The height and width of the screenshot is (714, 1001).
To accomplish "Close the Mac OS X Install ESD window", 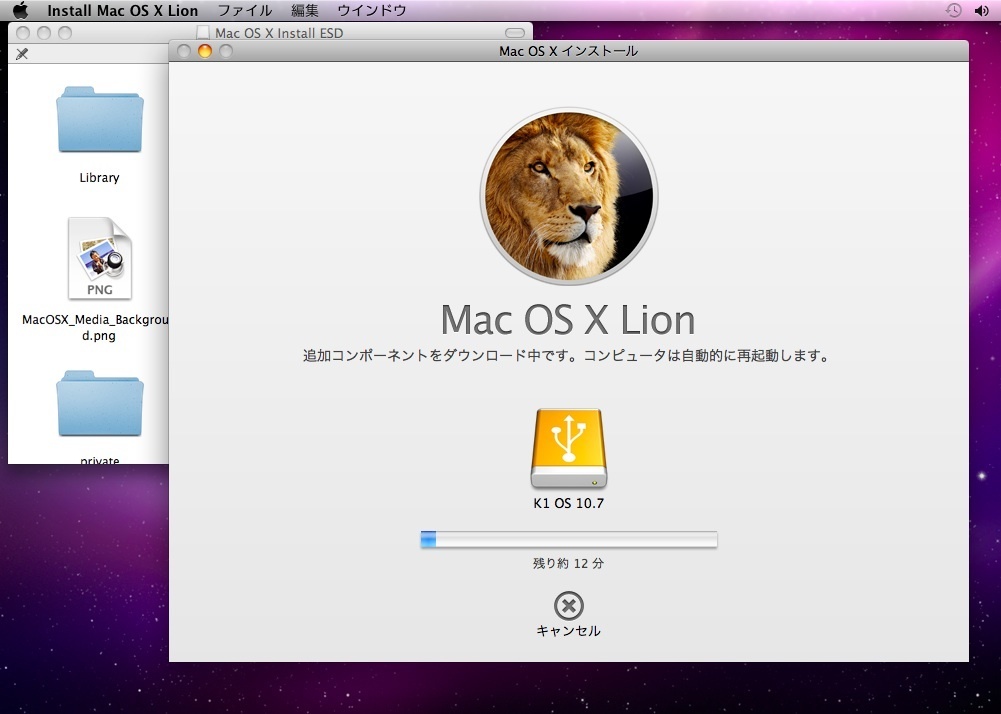I will click(22, 33).
